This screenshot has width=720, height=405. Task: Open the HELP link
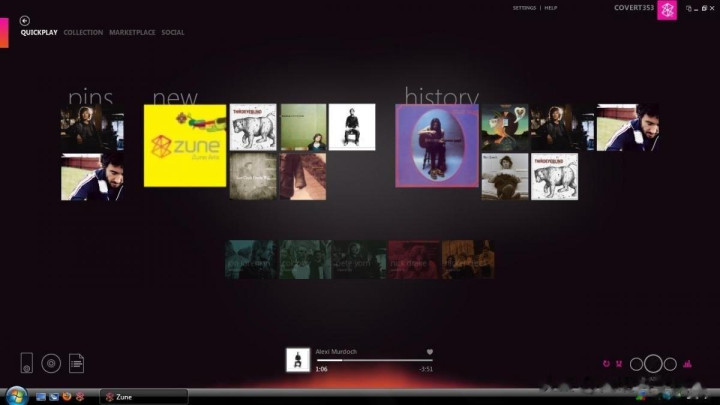click(x=551, y=8)
